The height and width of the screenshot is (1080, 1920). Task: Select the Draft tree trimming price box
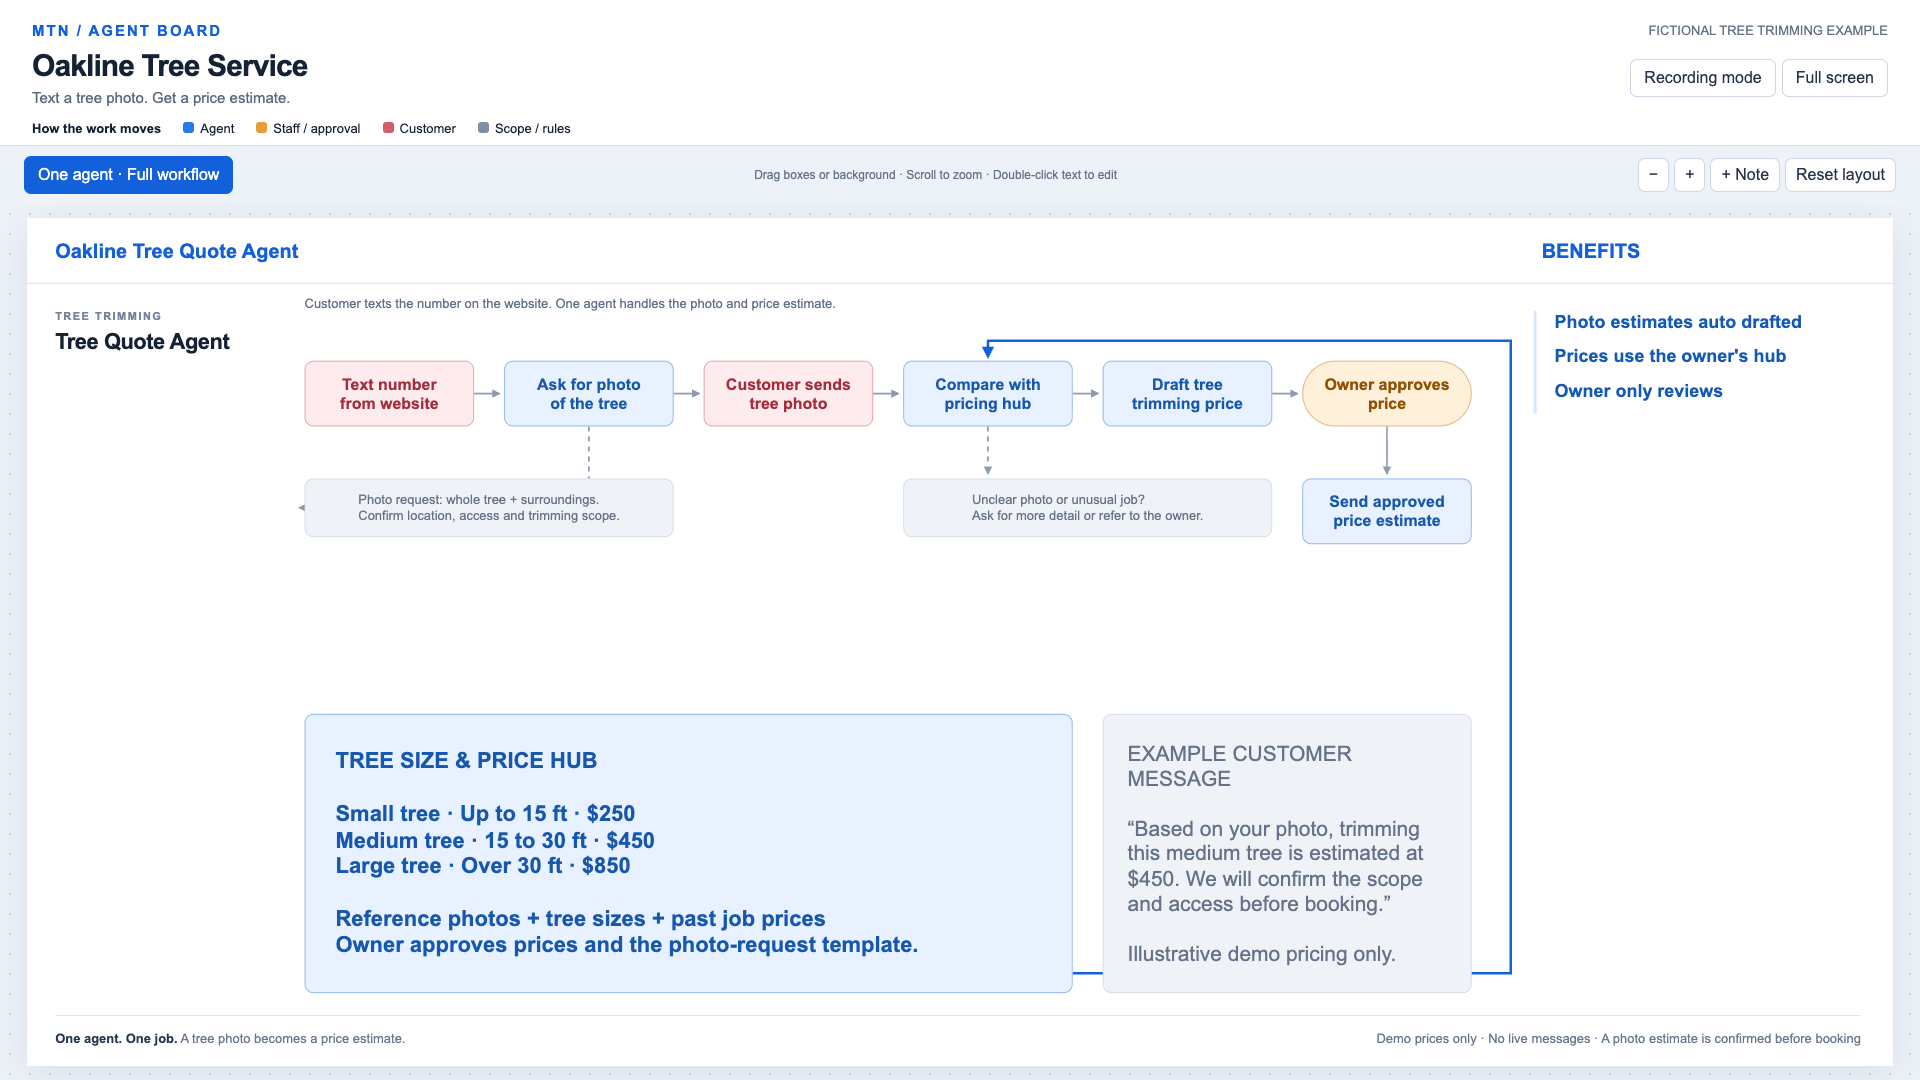(x=1187, y=394)
